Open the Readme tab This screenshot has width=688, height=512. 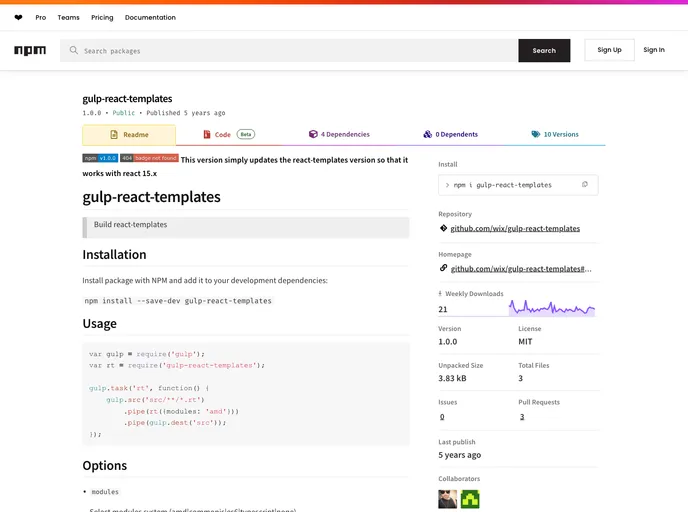[x=129, y=134]
